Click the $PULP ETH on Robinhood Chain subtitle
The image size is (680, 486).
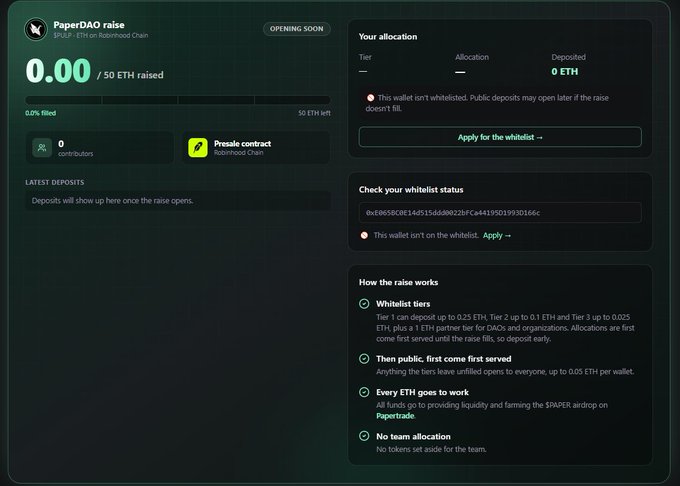click(101, 36)
